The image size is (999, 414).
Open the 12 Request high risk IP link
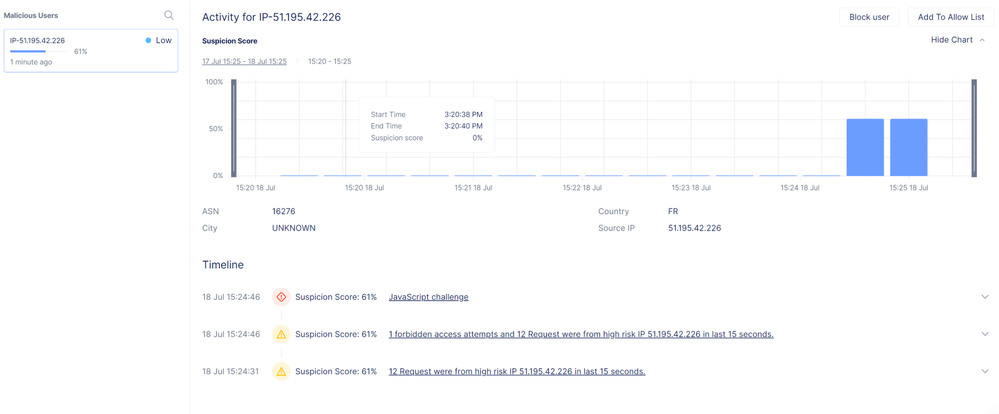(x=516, y=371)
